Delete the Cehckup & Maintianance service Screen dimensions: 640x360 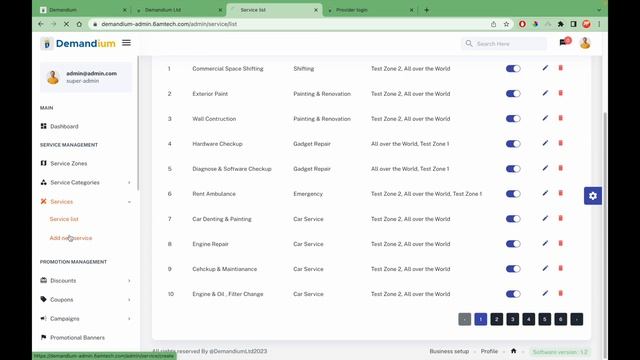[x=560, y=268]
